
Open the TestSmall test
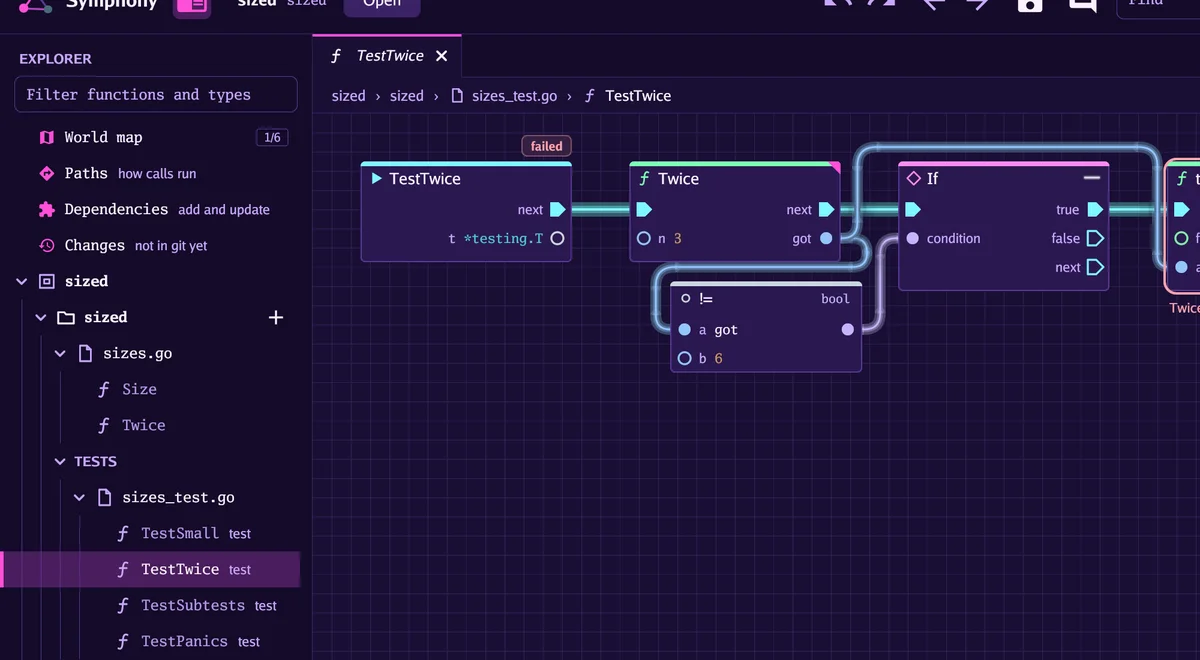coord(180,533)
